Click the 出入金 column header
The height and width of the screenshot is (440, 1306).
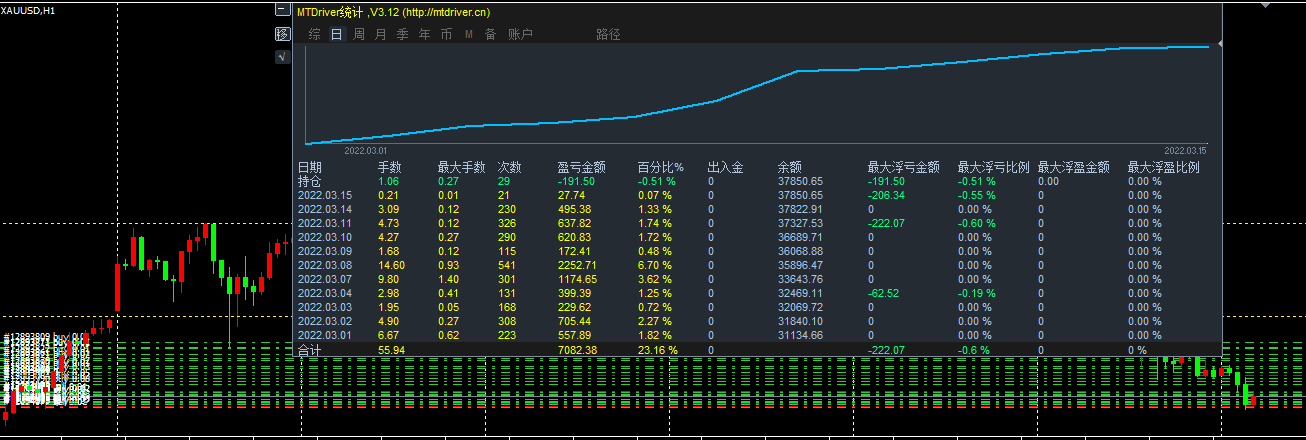[726, 168]
